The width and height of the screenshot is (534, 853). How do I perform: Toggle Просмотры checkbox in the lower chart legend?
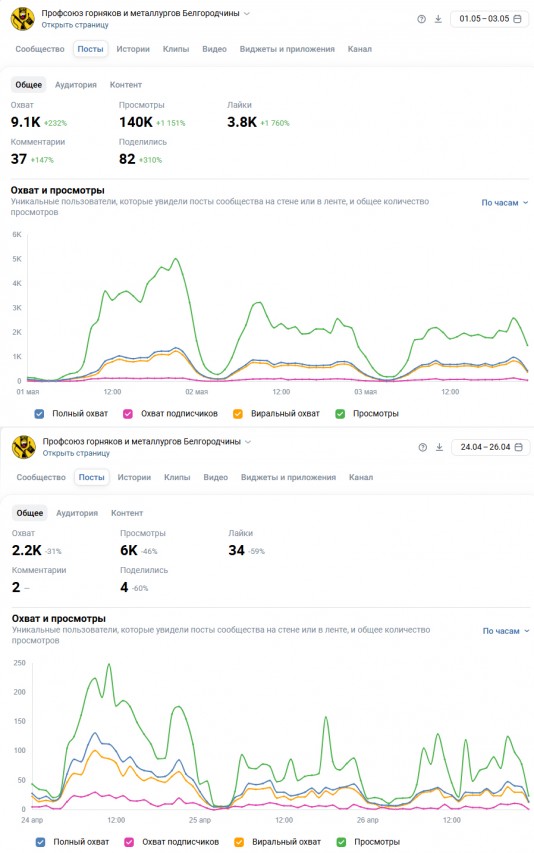341,842
